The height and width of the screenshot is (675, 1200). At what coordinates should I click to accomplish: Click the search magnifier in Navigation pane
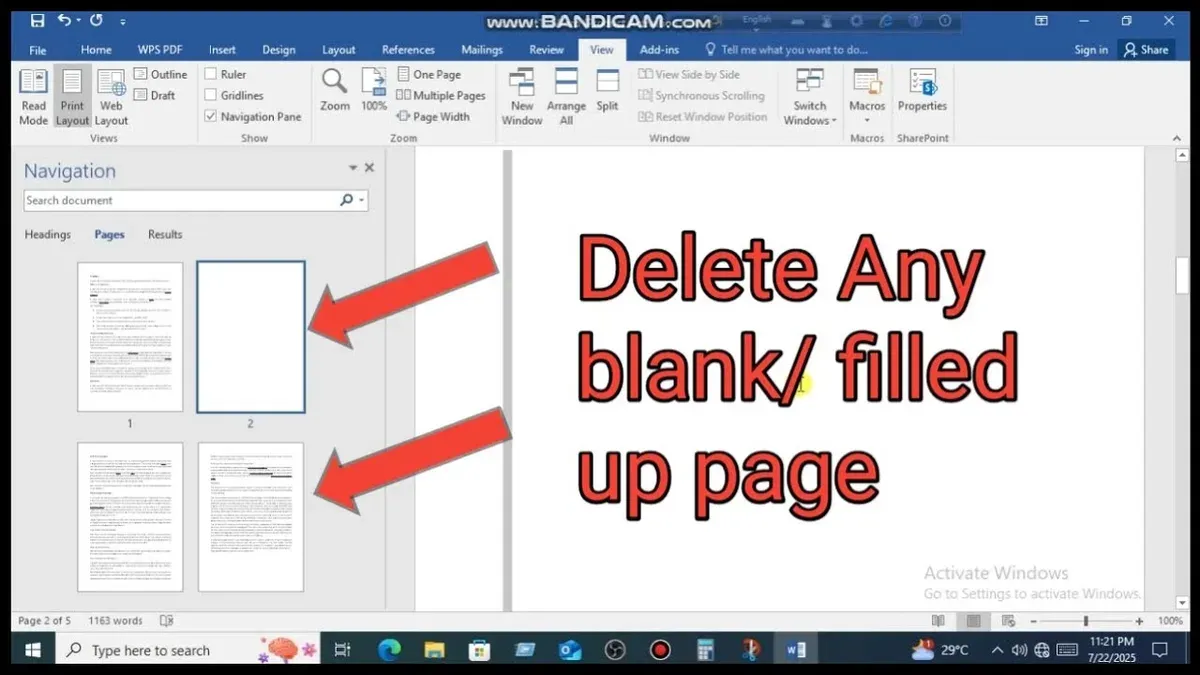point(346,200)
